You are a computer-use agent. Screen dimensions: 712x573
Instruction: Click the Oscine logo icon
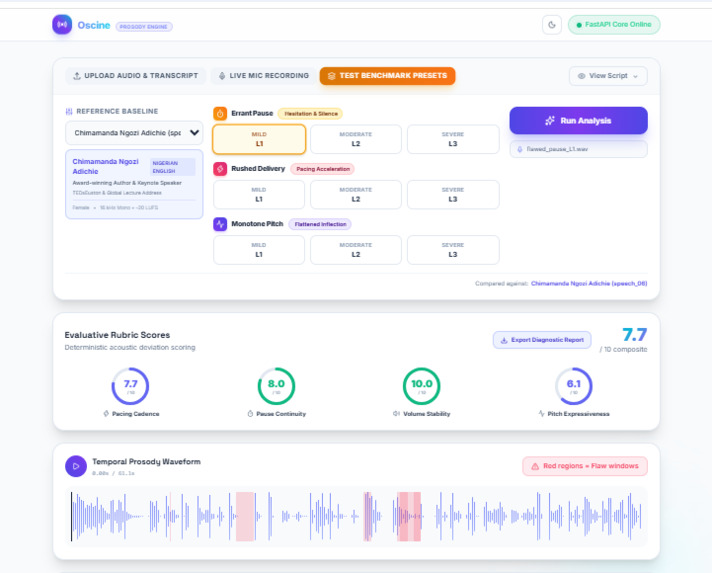tap(62, 25)
